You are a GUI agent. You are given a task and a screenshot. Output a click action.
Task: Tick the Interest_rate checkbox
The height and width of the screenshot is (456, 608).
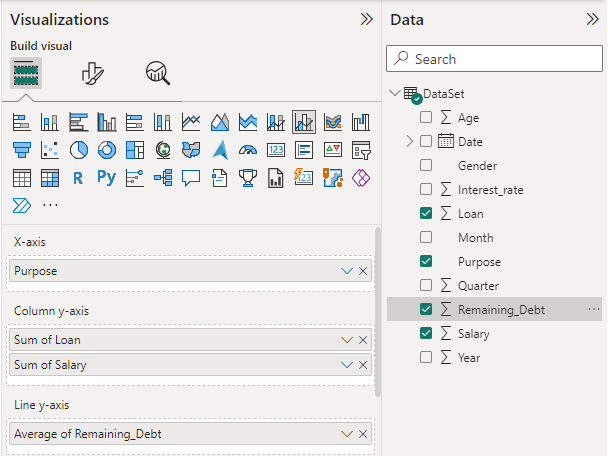pos(427,189)
